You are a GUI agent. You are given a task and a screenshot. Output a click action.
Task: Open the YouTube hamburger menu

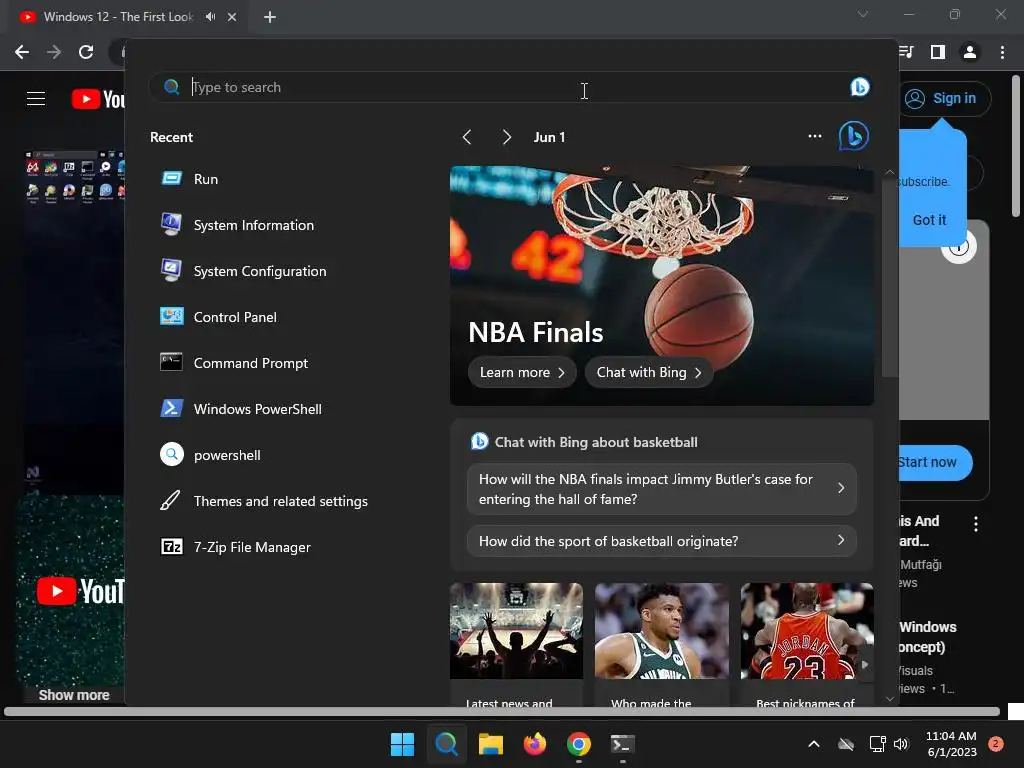(x=36, y=99)
